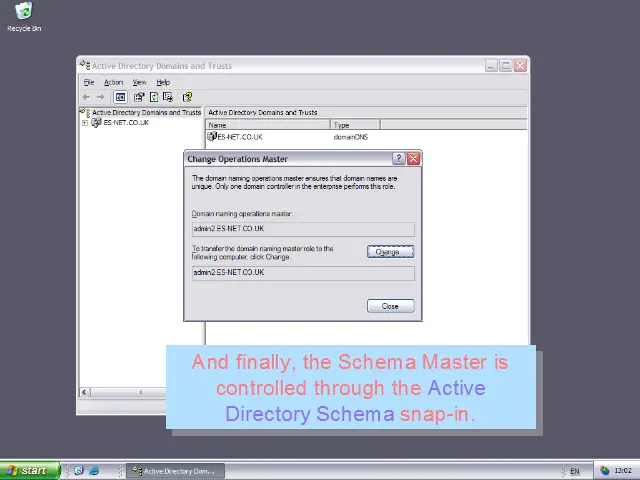This screenshot has height=480, width=640.
Task: Click the domainDNS type cell
Action: click(x=351, y=137)
